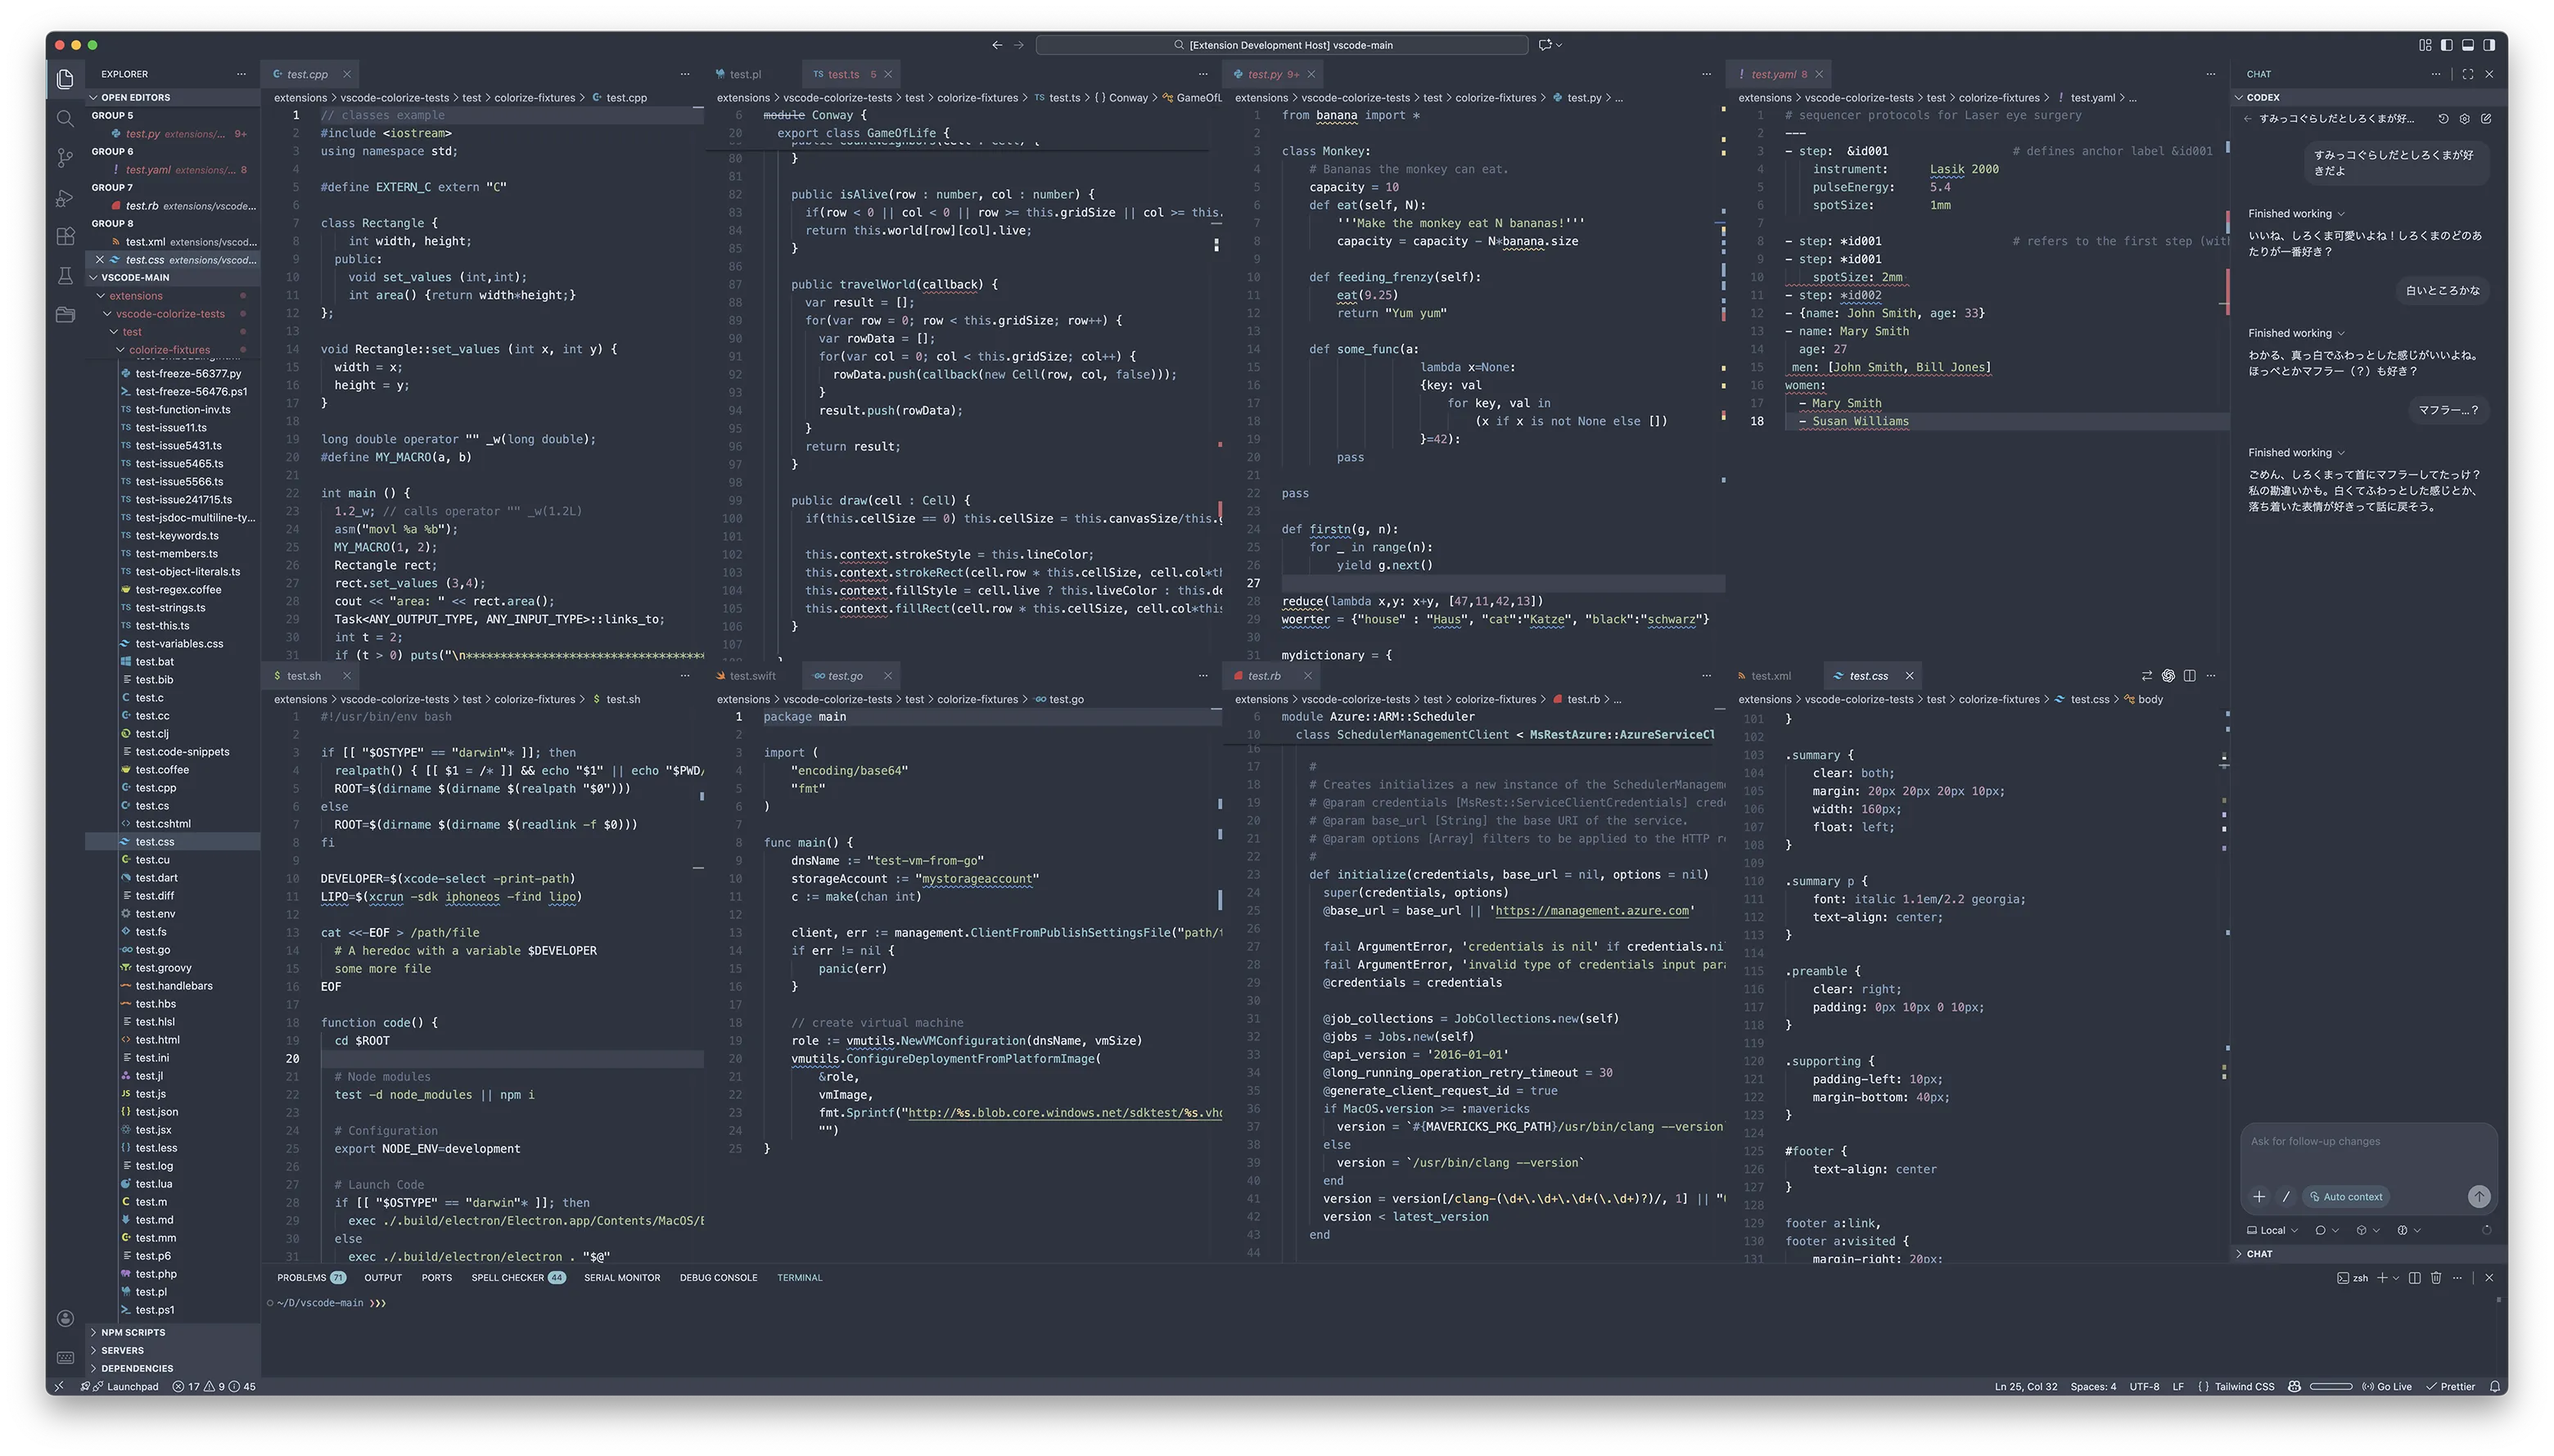The image size is (2554, 1456).
Task: Click Prettier in the status bar
Action: click(x=2451, y=1387)
